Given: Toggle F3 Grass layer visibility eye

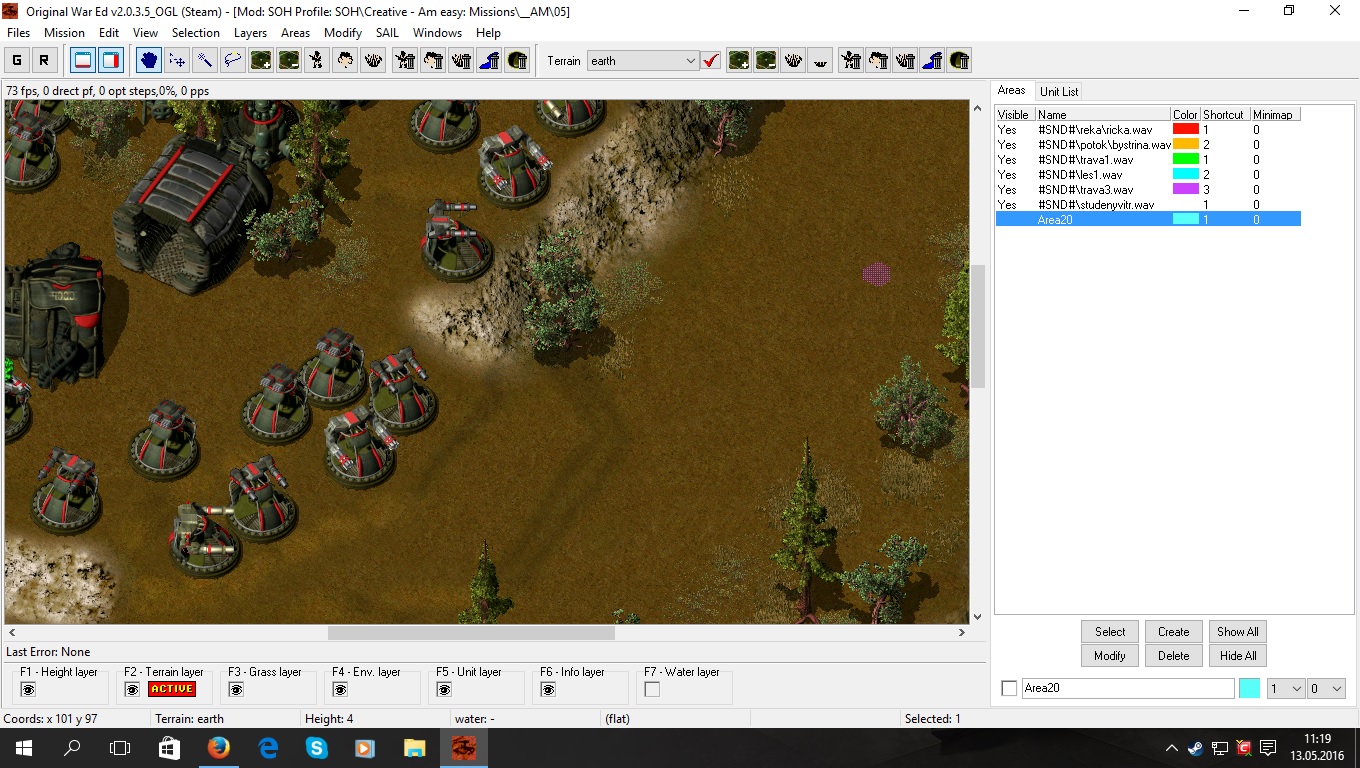Looking at the screenshot, I should click(x=236, y=689).
